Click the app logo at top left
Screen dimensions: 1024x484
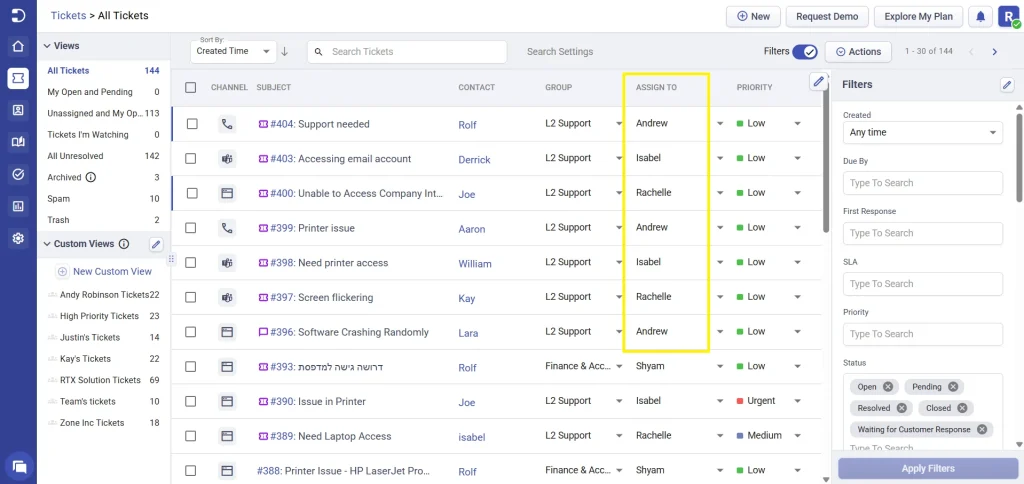[18, 16]
